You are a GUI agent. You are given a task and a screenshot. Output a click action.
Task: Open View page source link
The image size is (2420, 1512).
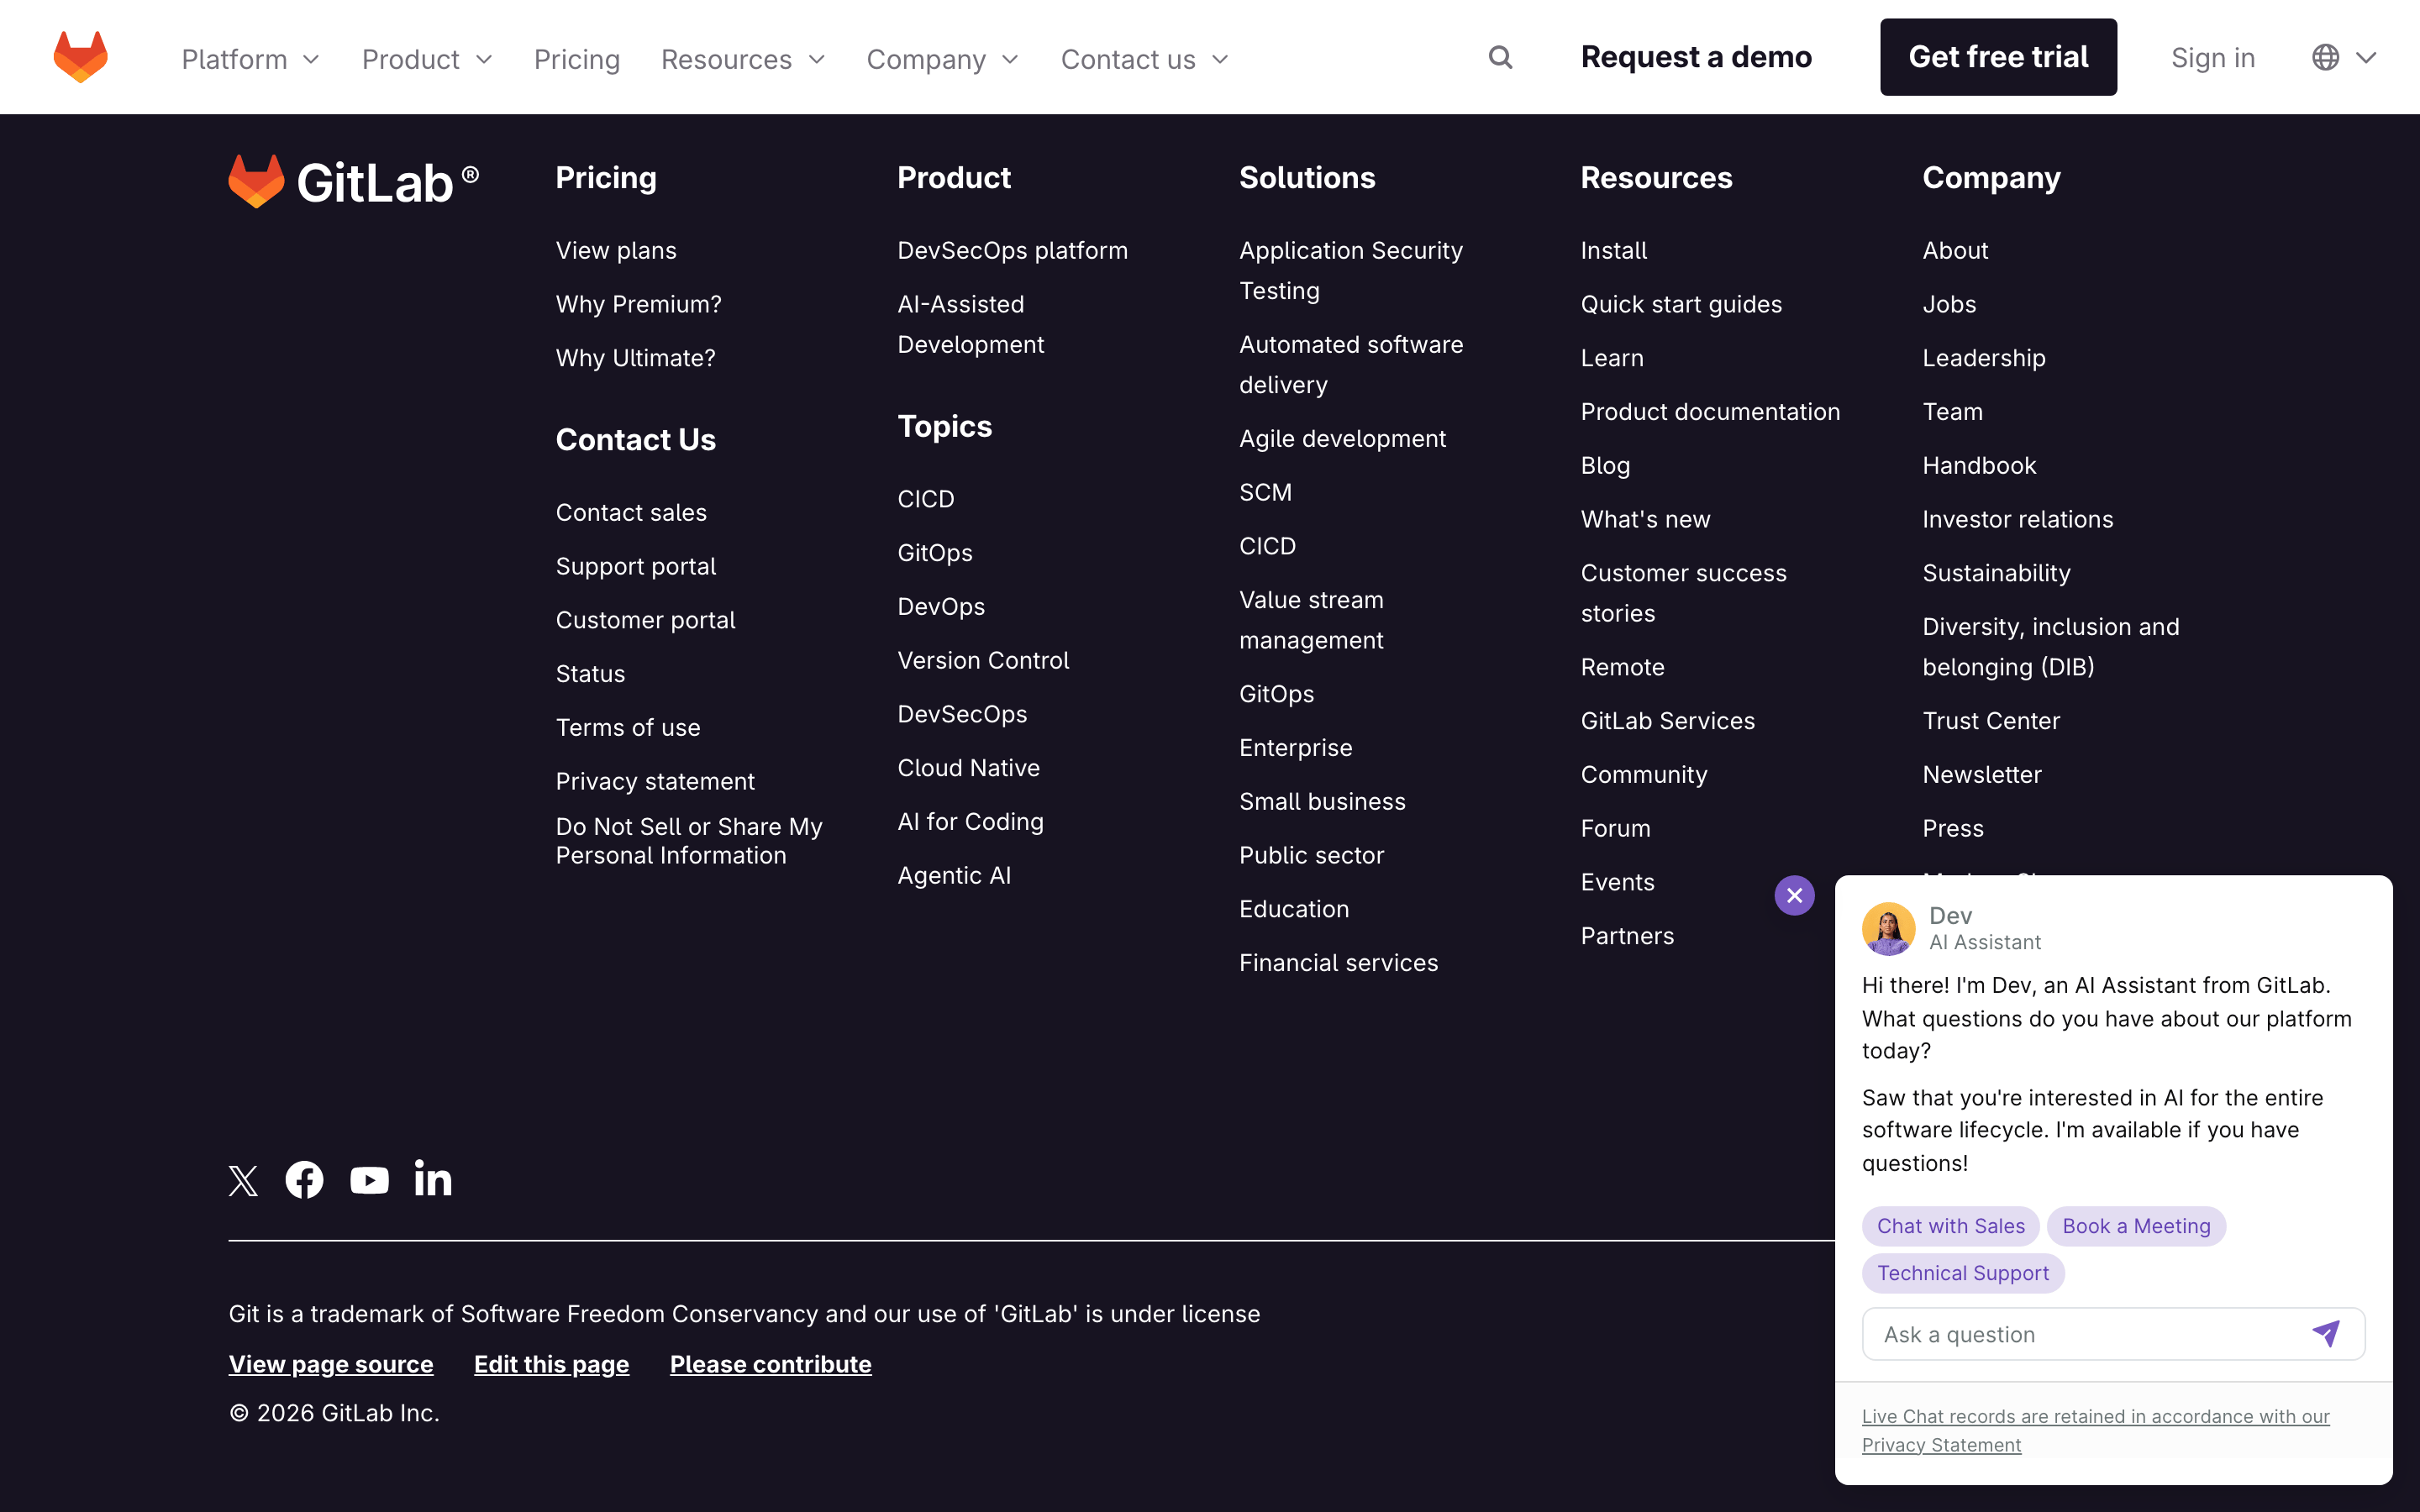click(x=331, y=1364)
